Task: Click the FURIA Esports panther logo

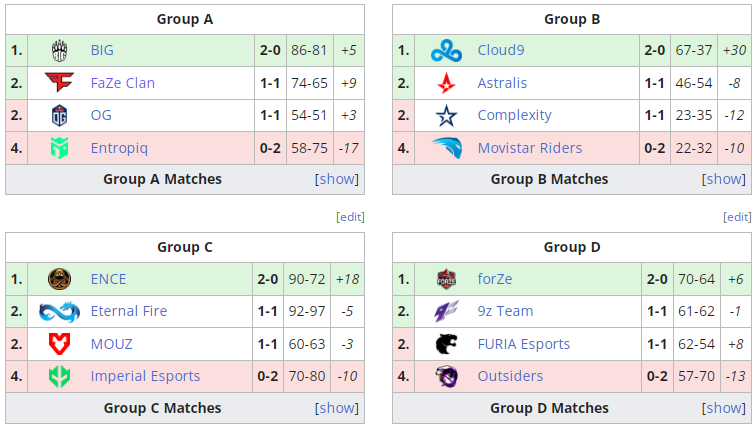Action: click(x=447, y=344)
